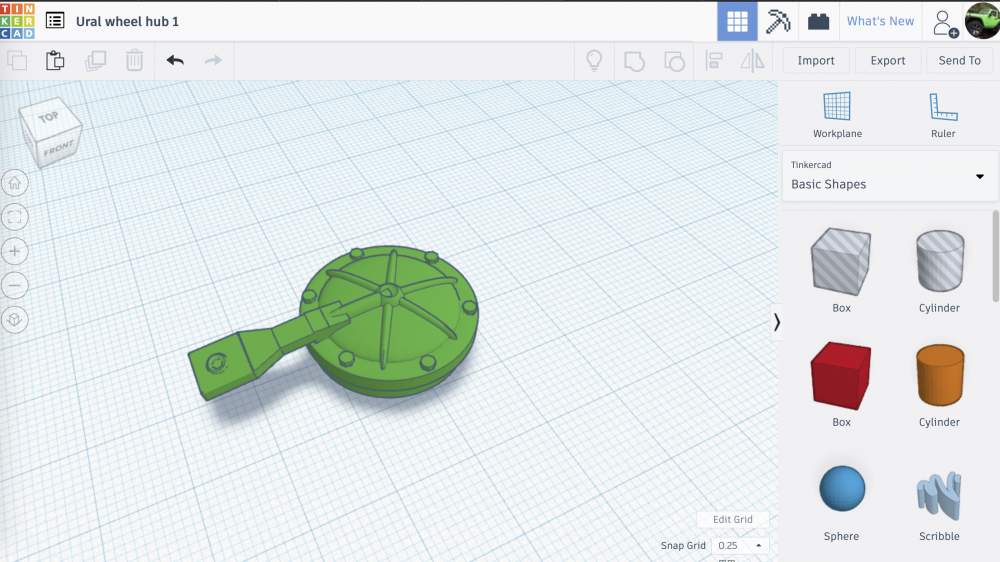Open the What's New link

coord(880,21)
